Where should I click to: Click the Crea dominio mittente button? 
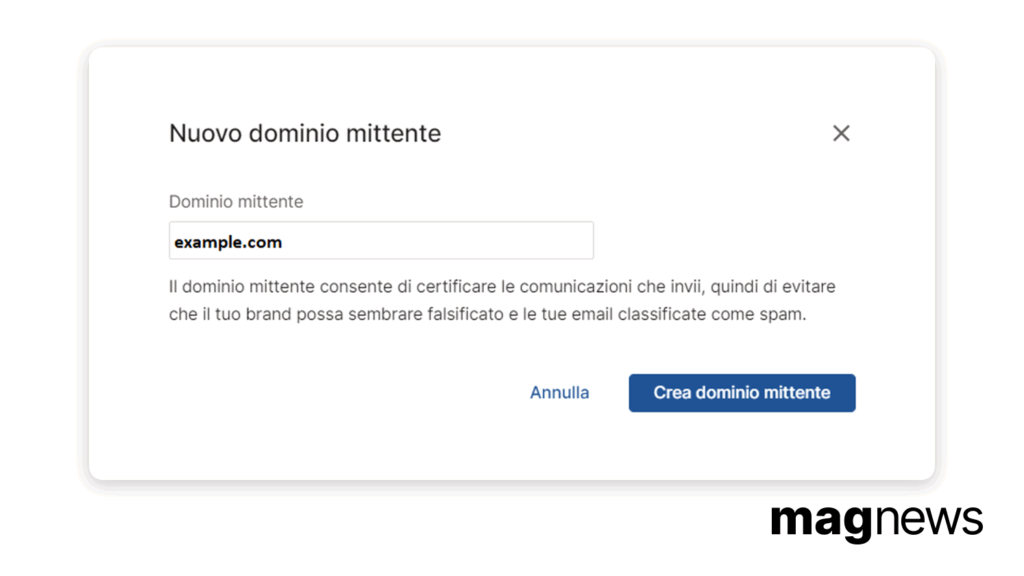pyautogui.click(x=742, y=393)
